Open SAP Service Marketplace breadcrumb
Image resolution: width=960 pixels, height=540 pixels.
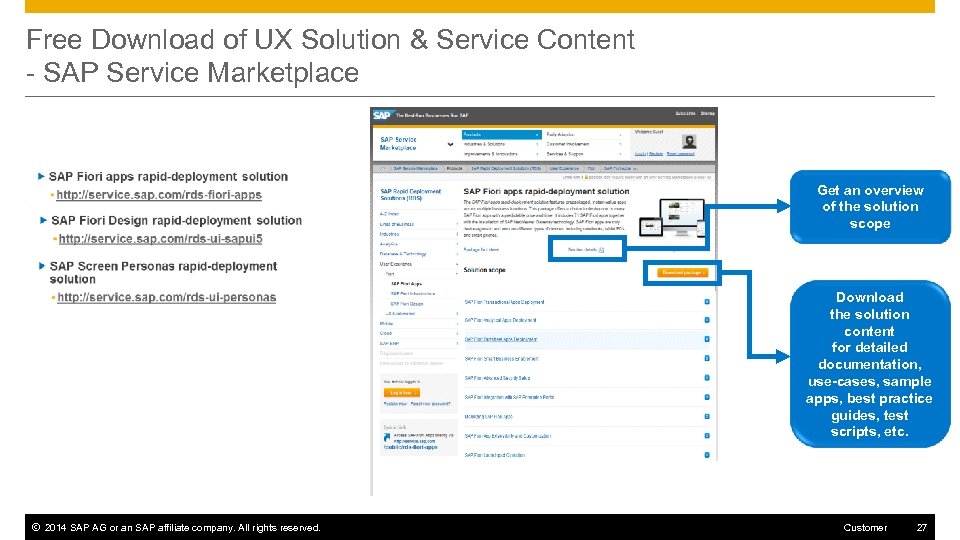tap(415, 168)
